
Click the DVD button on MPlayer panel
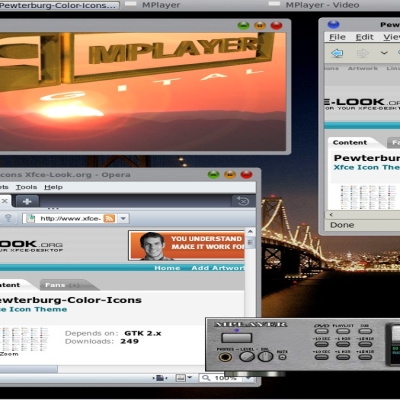[x=321, y=331]
